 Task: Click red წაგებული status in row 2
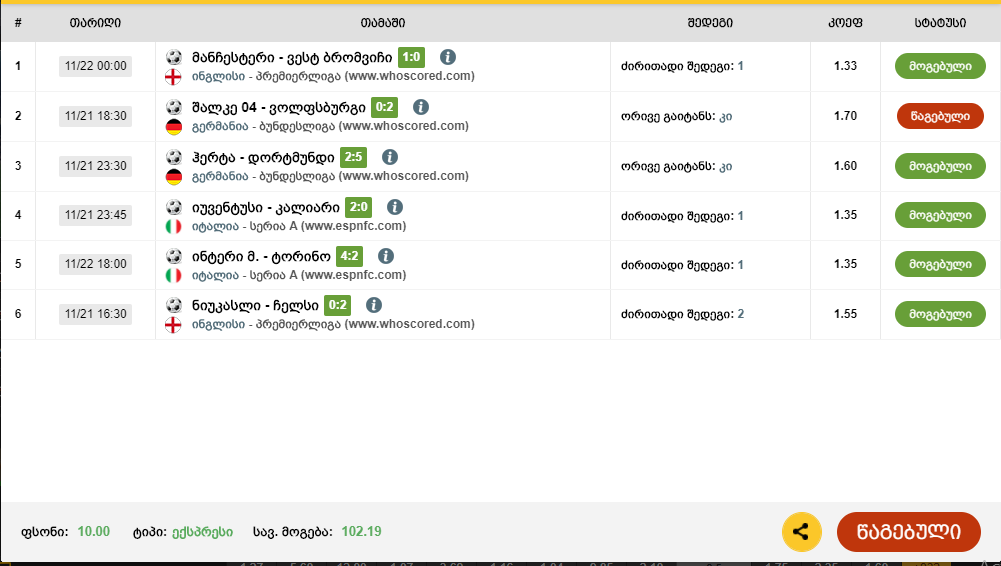(x=940, y=116)
